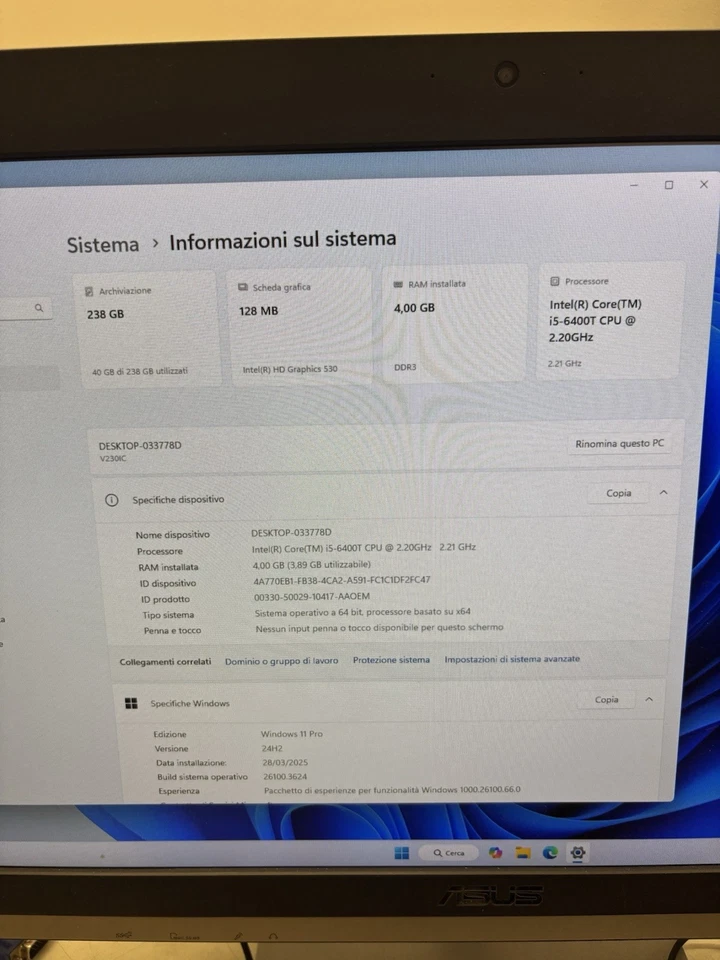Image resolution: width=720 pixels, height=960 pixels.
Task: Click the Processore chip icon
Action: (x=555, y=281)
